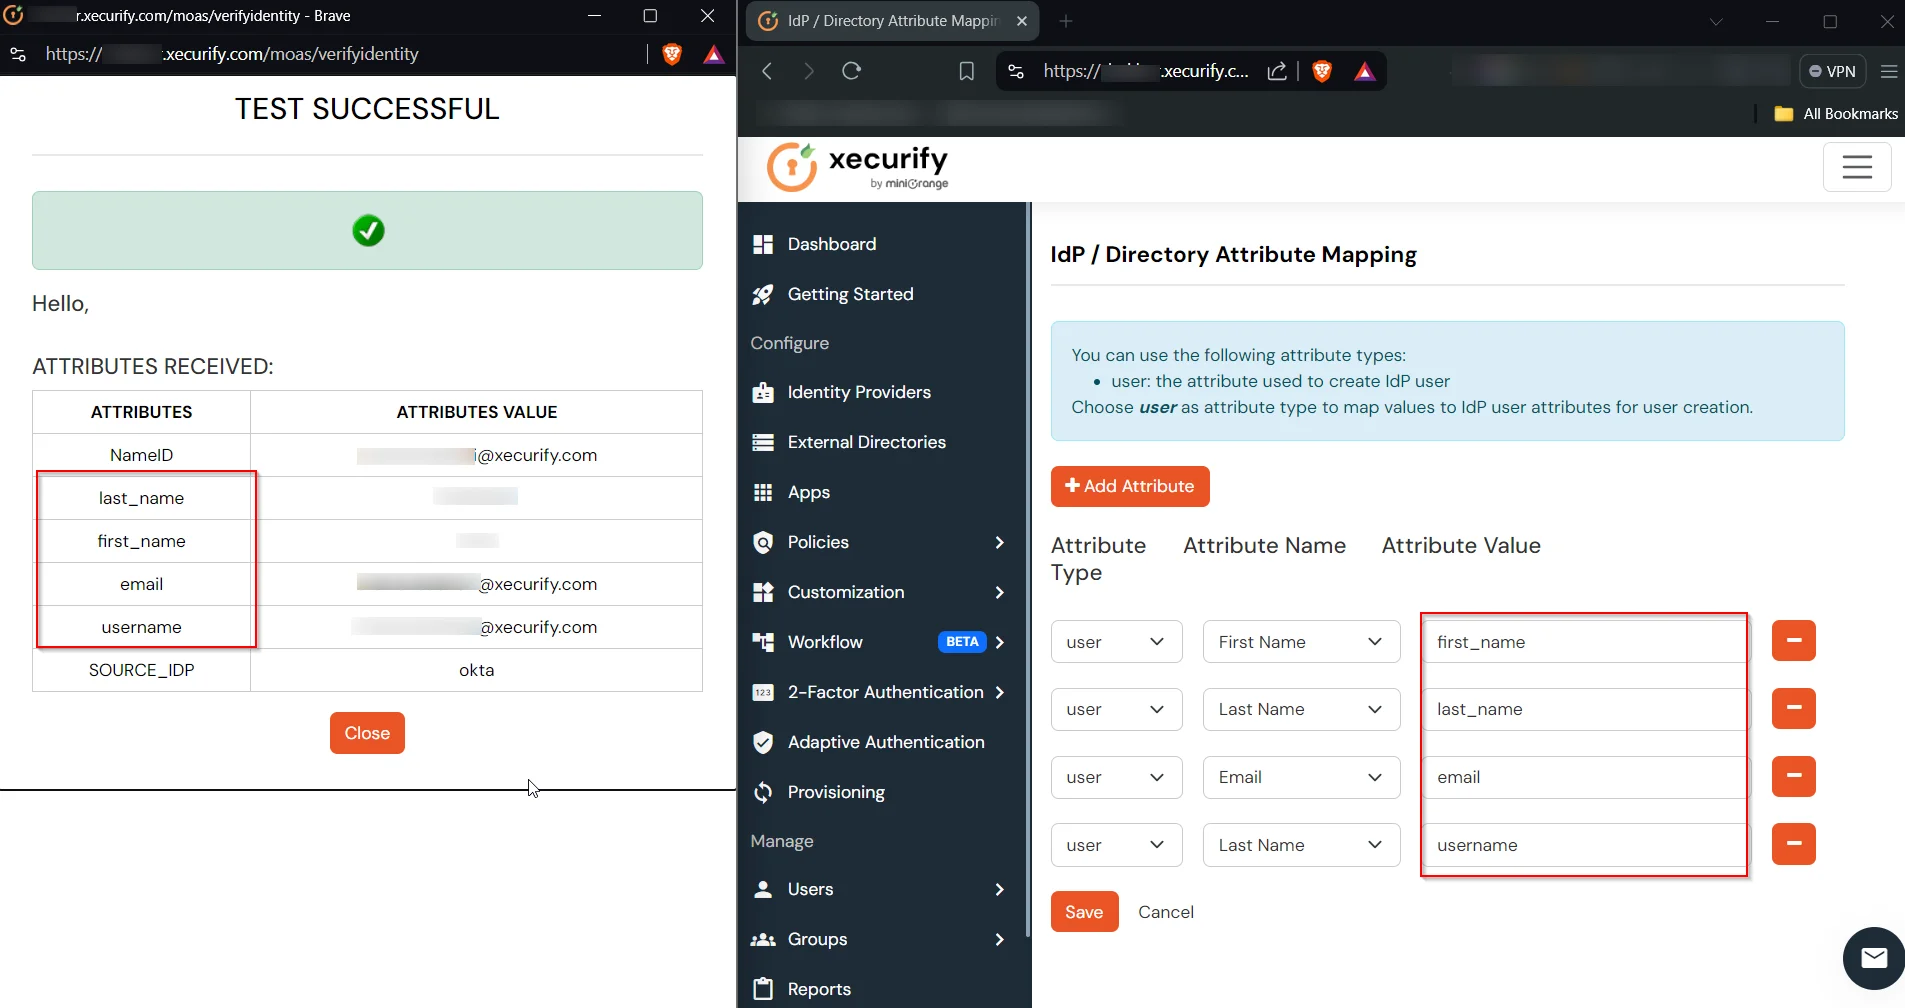Open the Attribute Name dropdown showing First Name

click(x=1300, y=641)
